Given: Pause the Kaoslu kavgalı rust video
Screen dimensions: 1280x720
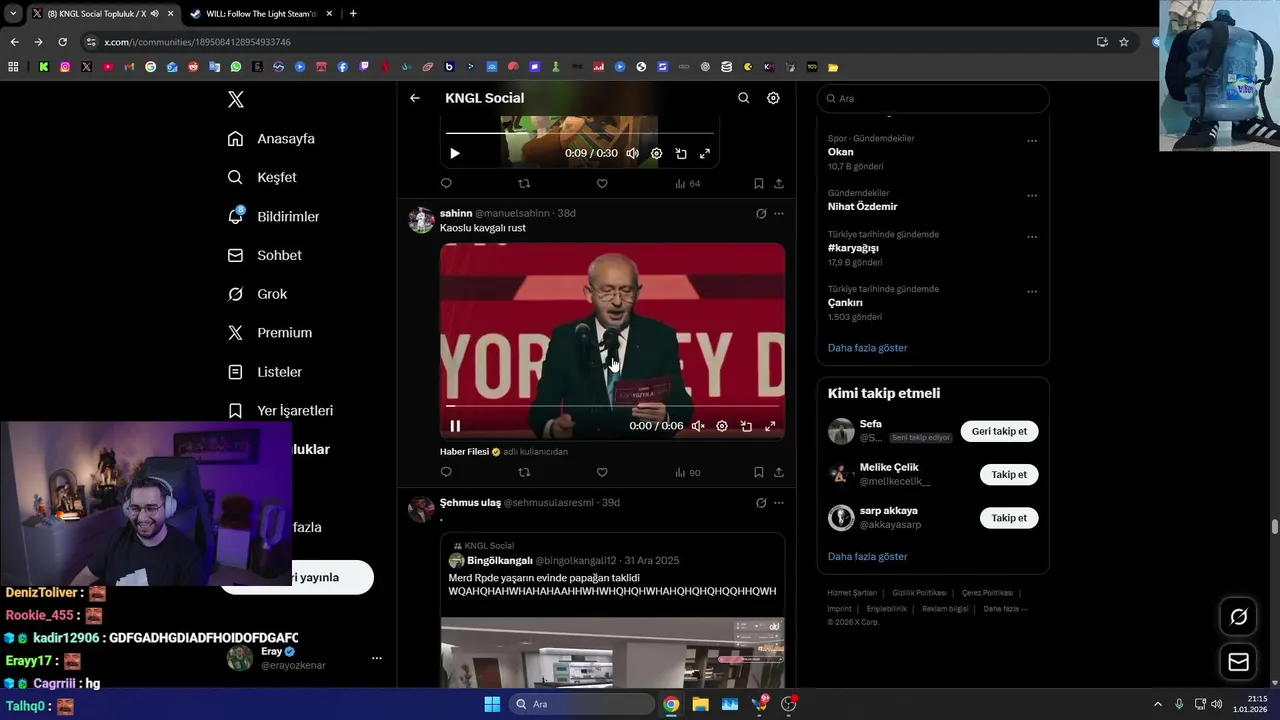Looking at the screenshot, I should click(x=455, y=426).
